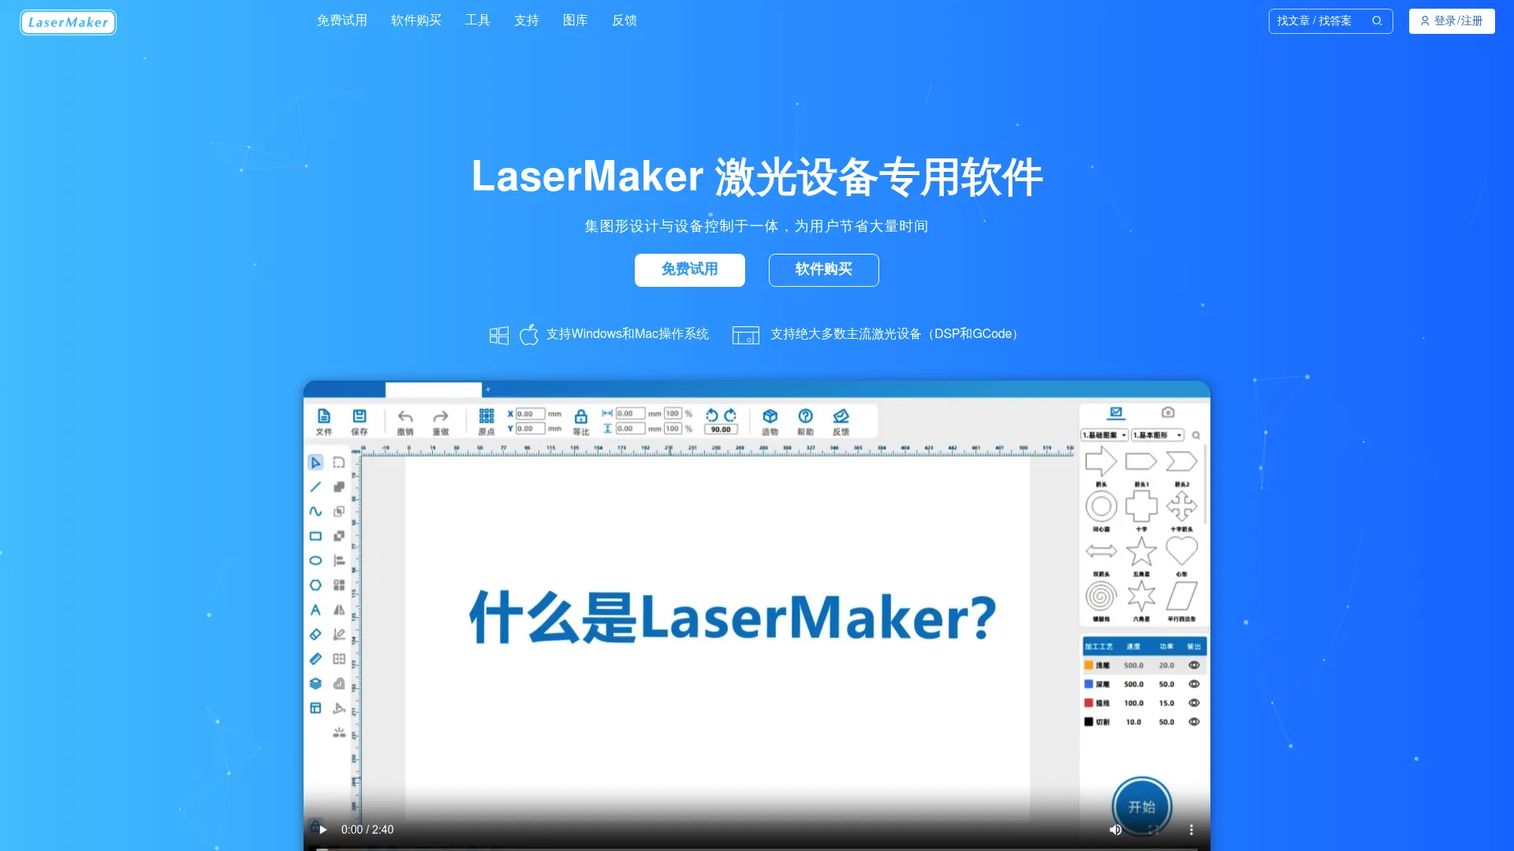Click the orange 浅雕 color swatch
Screen dimensions: 1514x851
pos(1089,665)
